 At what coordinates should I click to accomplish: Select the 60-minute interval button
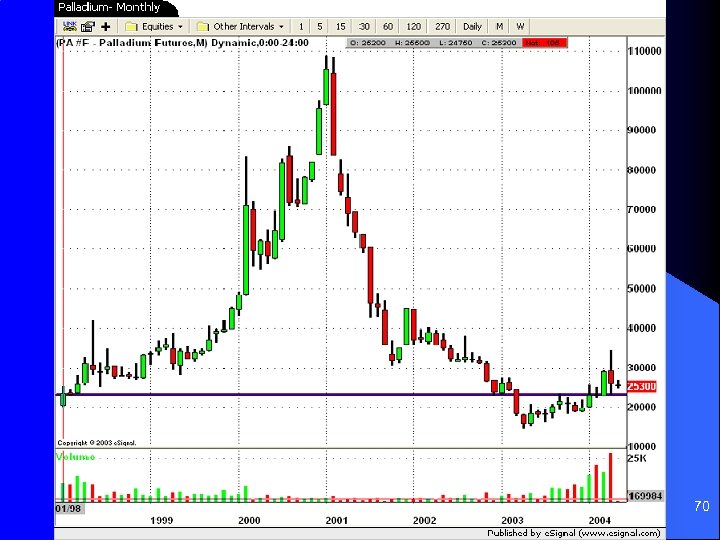click(x=388, y=27)
